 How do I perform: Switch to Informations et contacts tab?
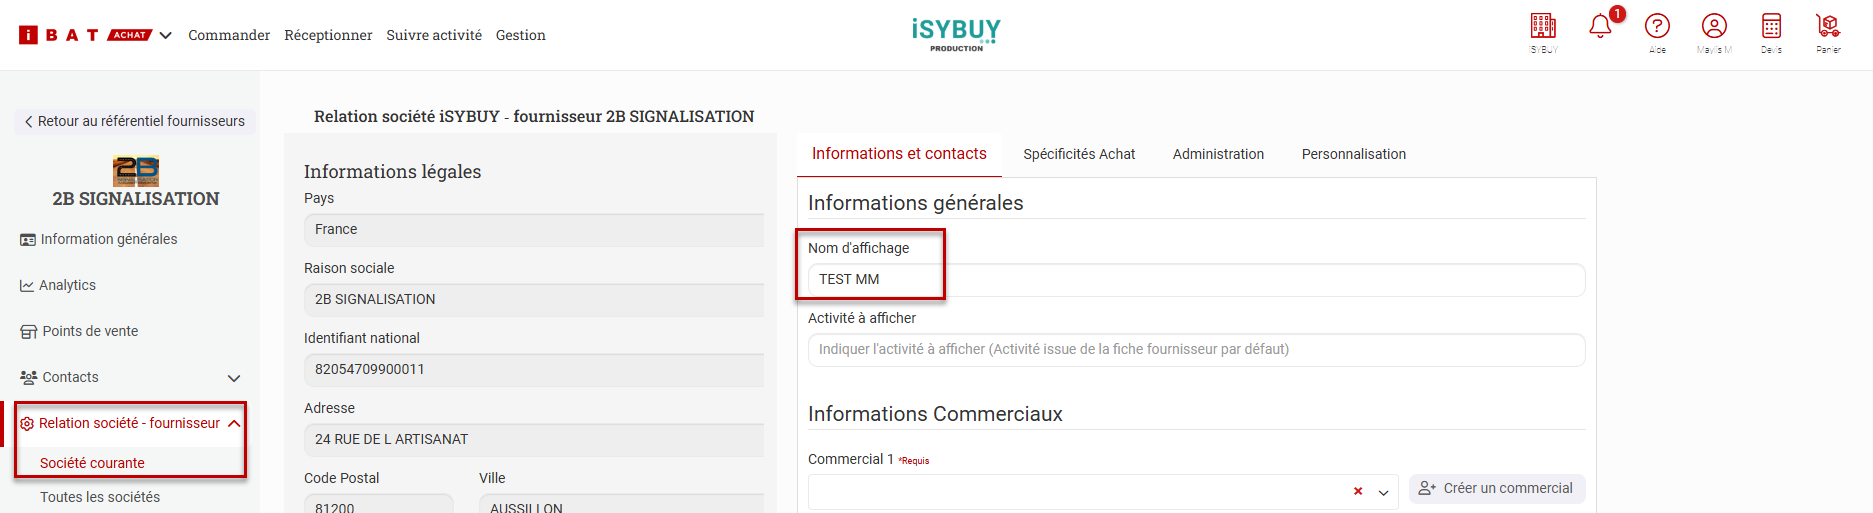click(899, 154)
